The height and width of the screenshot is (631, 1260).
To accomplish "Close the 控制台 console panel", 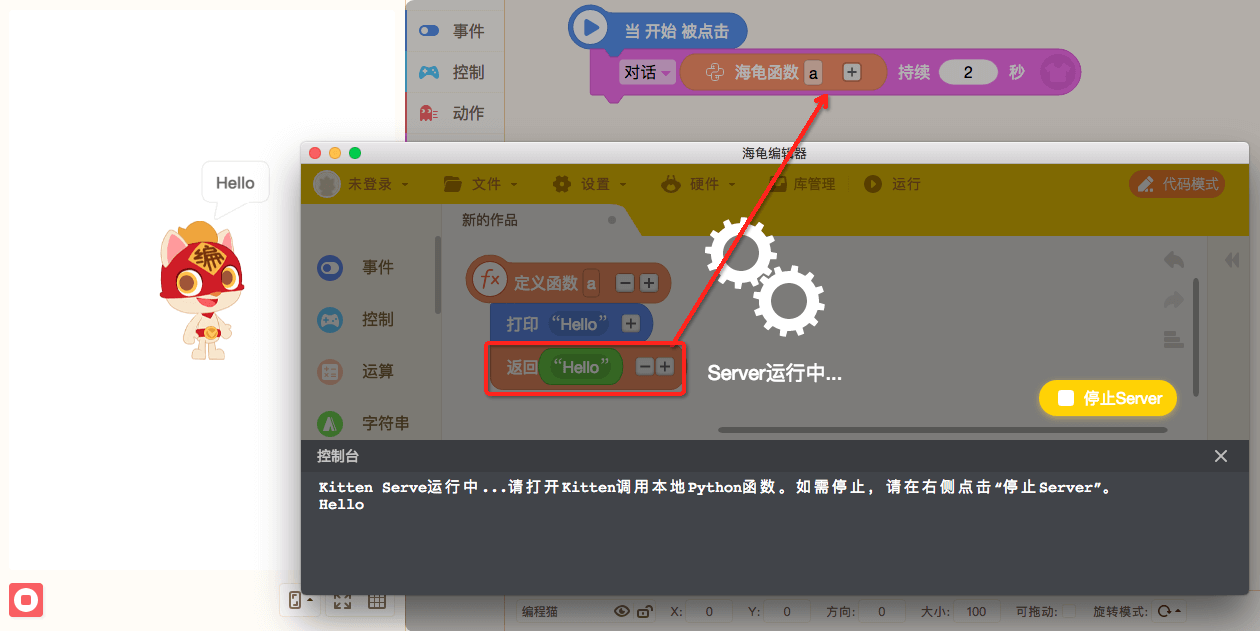I will pyautogui.click(x=1220, y=456).
